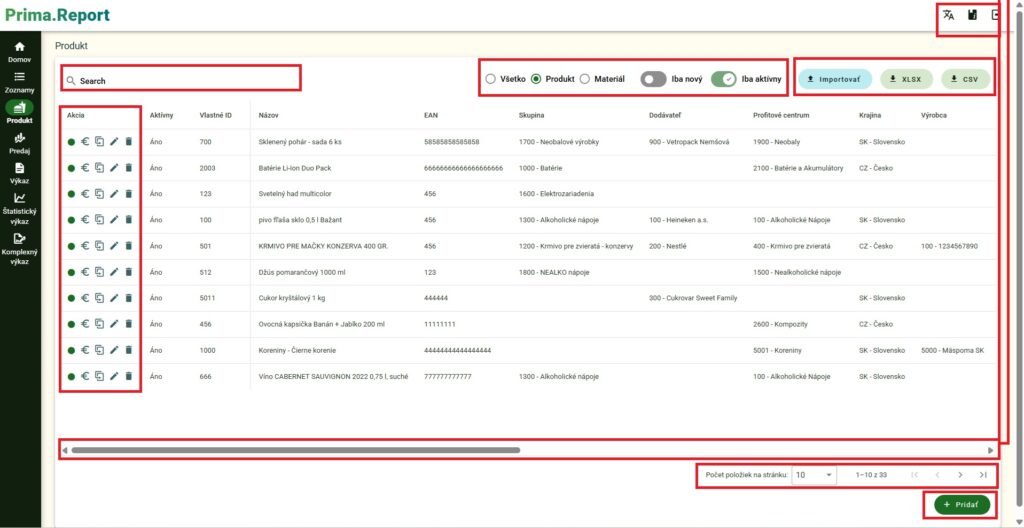Screen dimensions: 1024x528
Task: Click the euro price icon for Svetelný had
Action: 85,195
